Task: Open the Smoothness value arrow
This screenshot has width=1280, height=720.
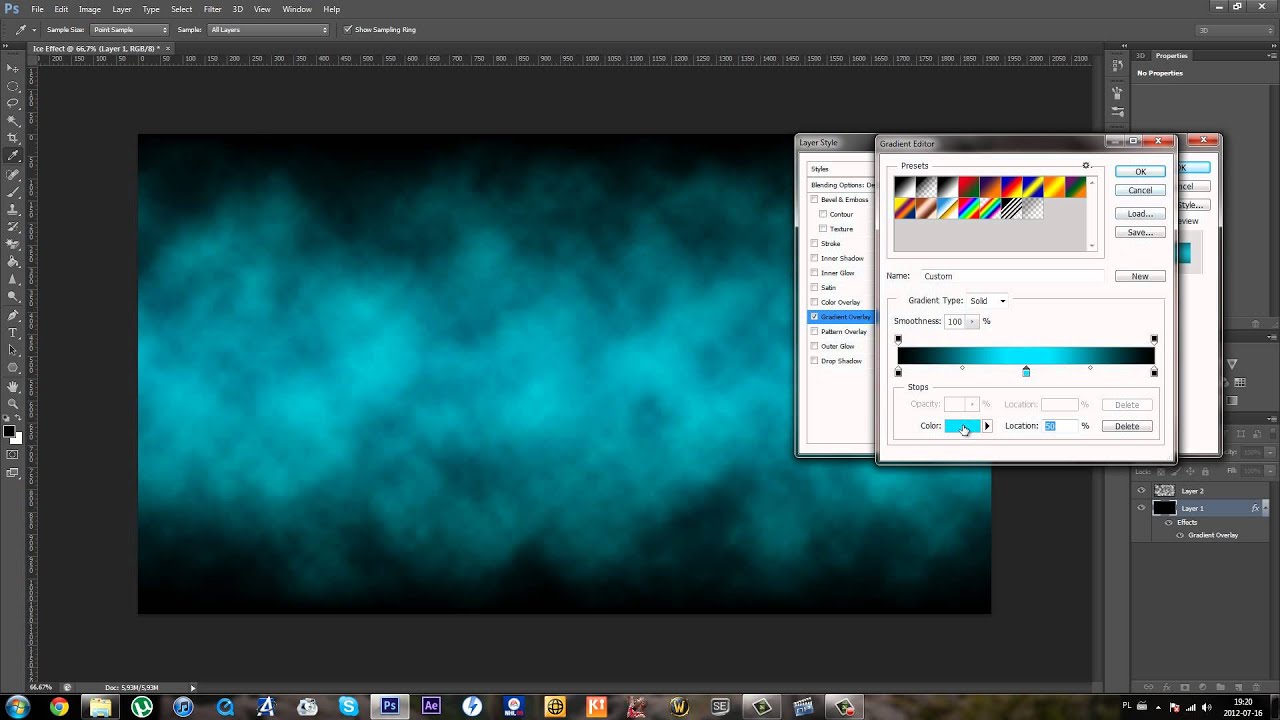Action: point(972,322)
